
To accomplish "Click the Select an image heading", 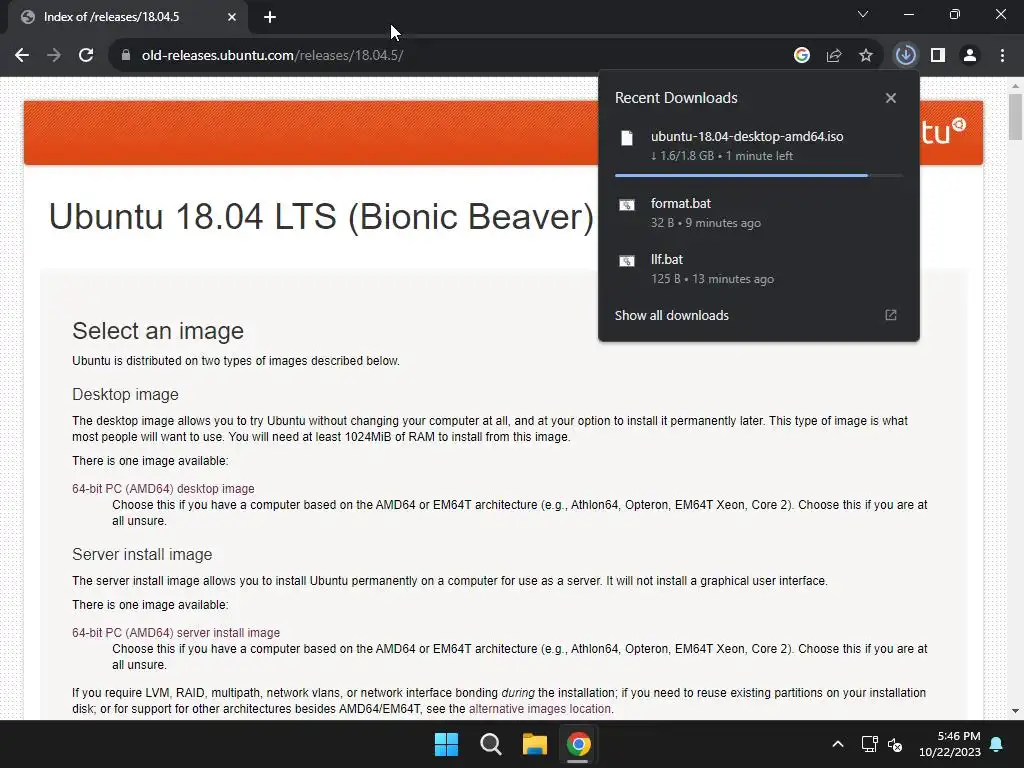I will point(158,331).
